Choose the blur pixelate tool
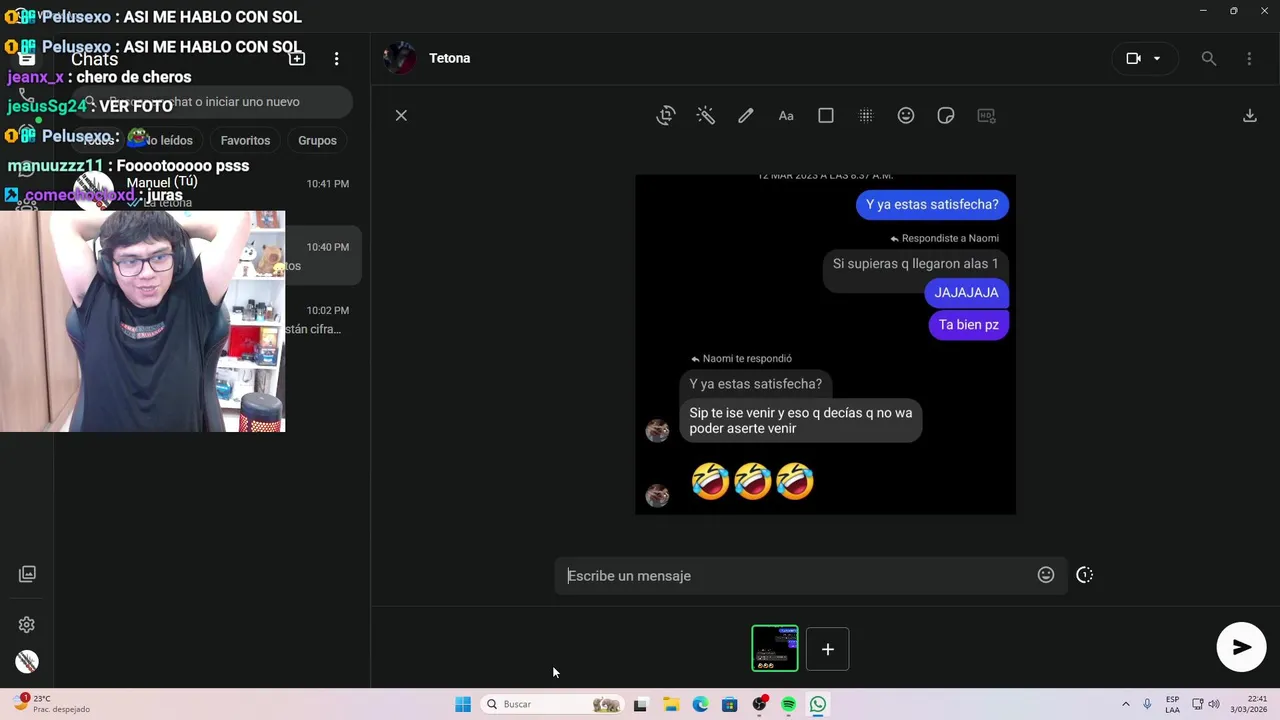The width and height of the screenshot is (1280, 720). [x=866, y=116]
